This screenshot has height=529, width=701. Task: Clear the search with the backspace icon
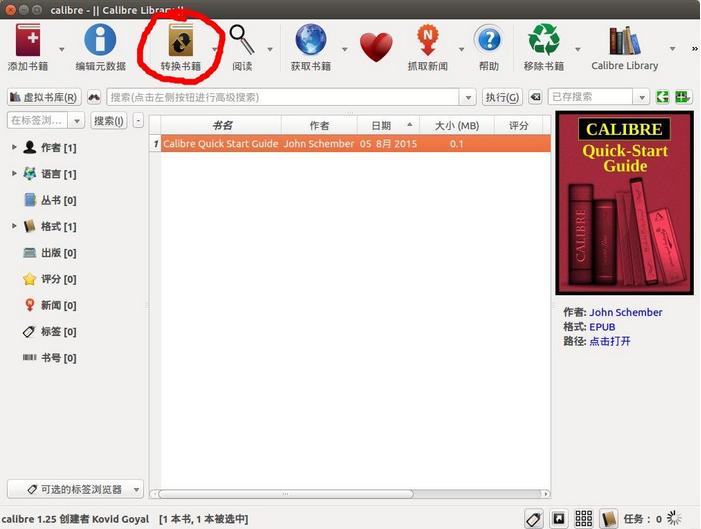(x=535, y=97)
